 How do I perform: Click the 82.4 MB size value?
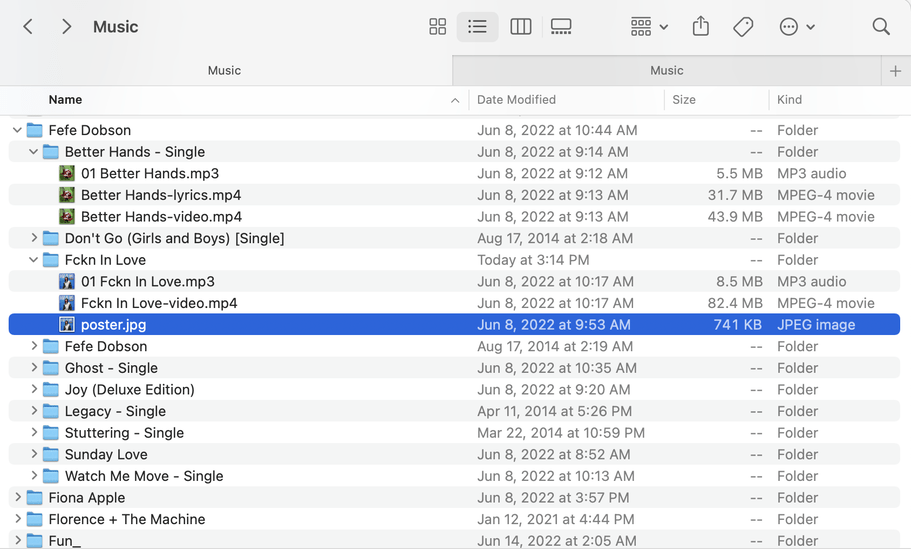pyautogui.click(x=734, y=303)
